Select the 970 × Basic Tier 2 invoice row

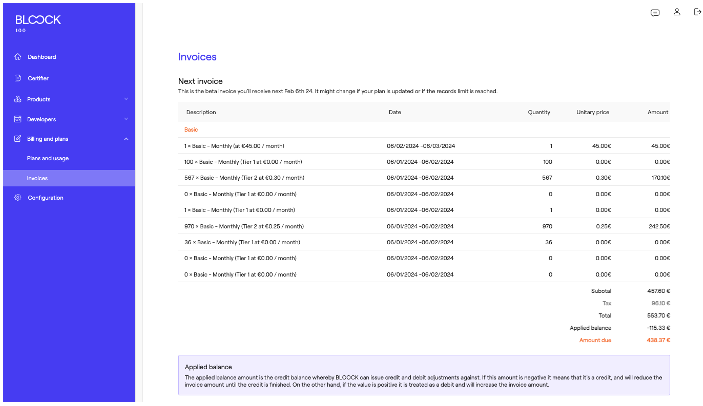coord(245,226)
